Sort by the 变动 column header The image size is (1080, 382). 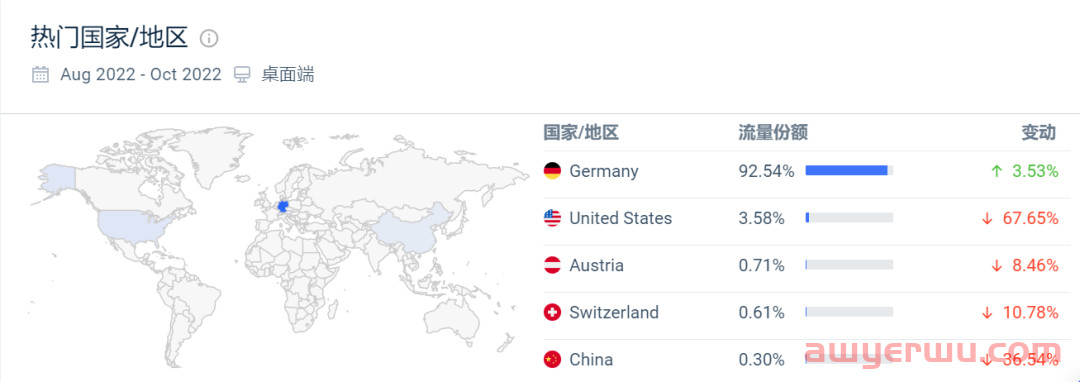[1039, 133]
